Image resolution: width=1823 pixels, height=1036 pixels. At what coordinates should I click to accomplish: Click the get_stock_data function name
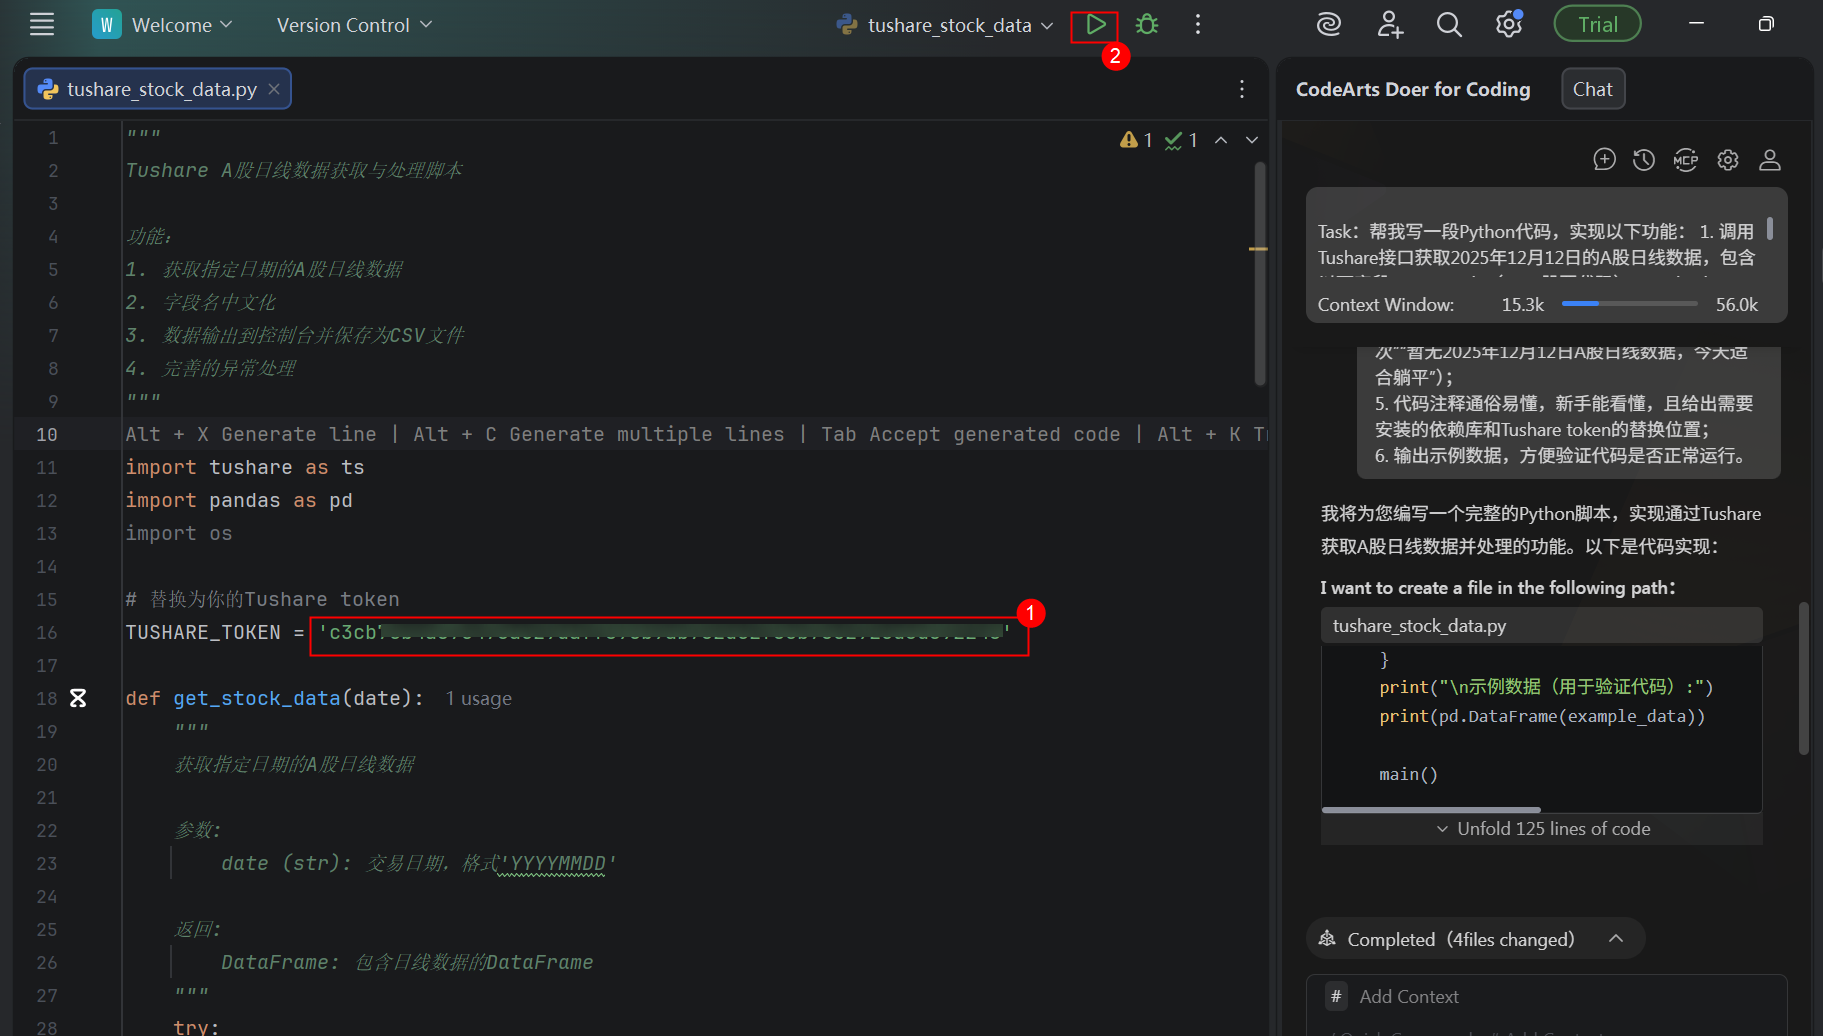coord(257,699)
